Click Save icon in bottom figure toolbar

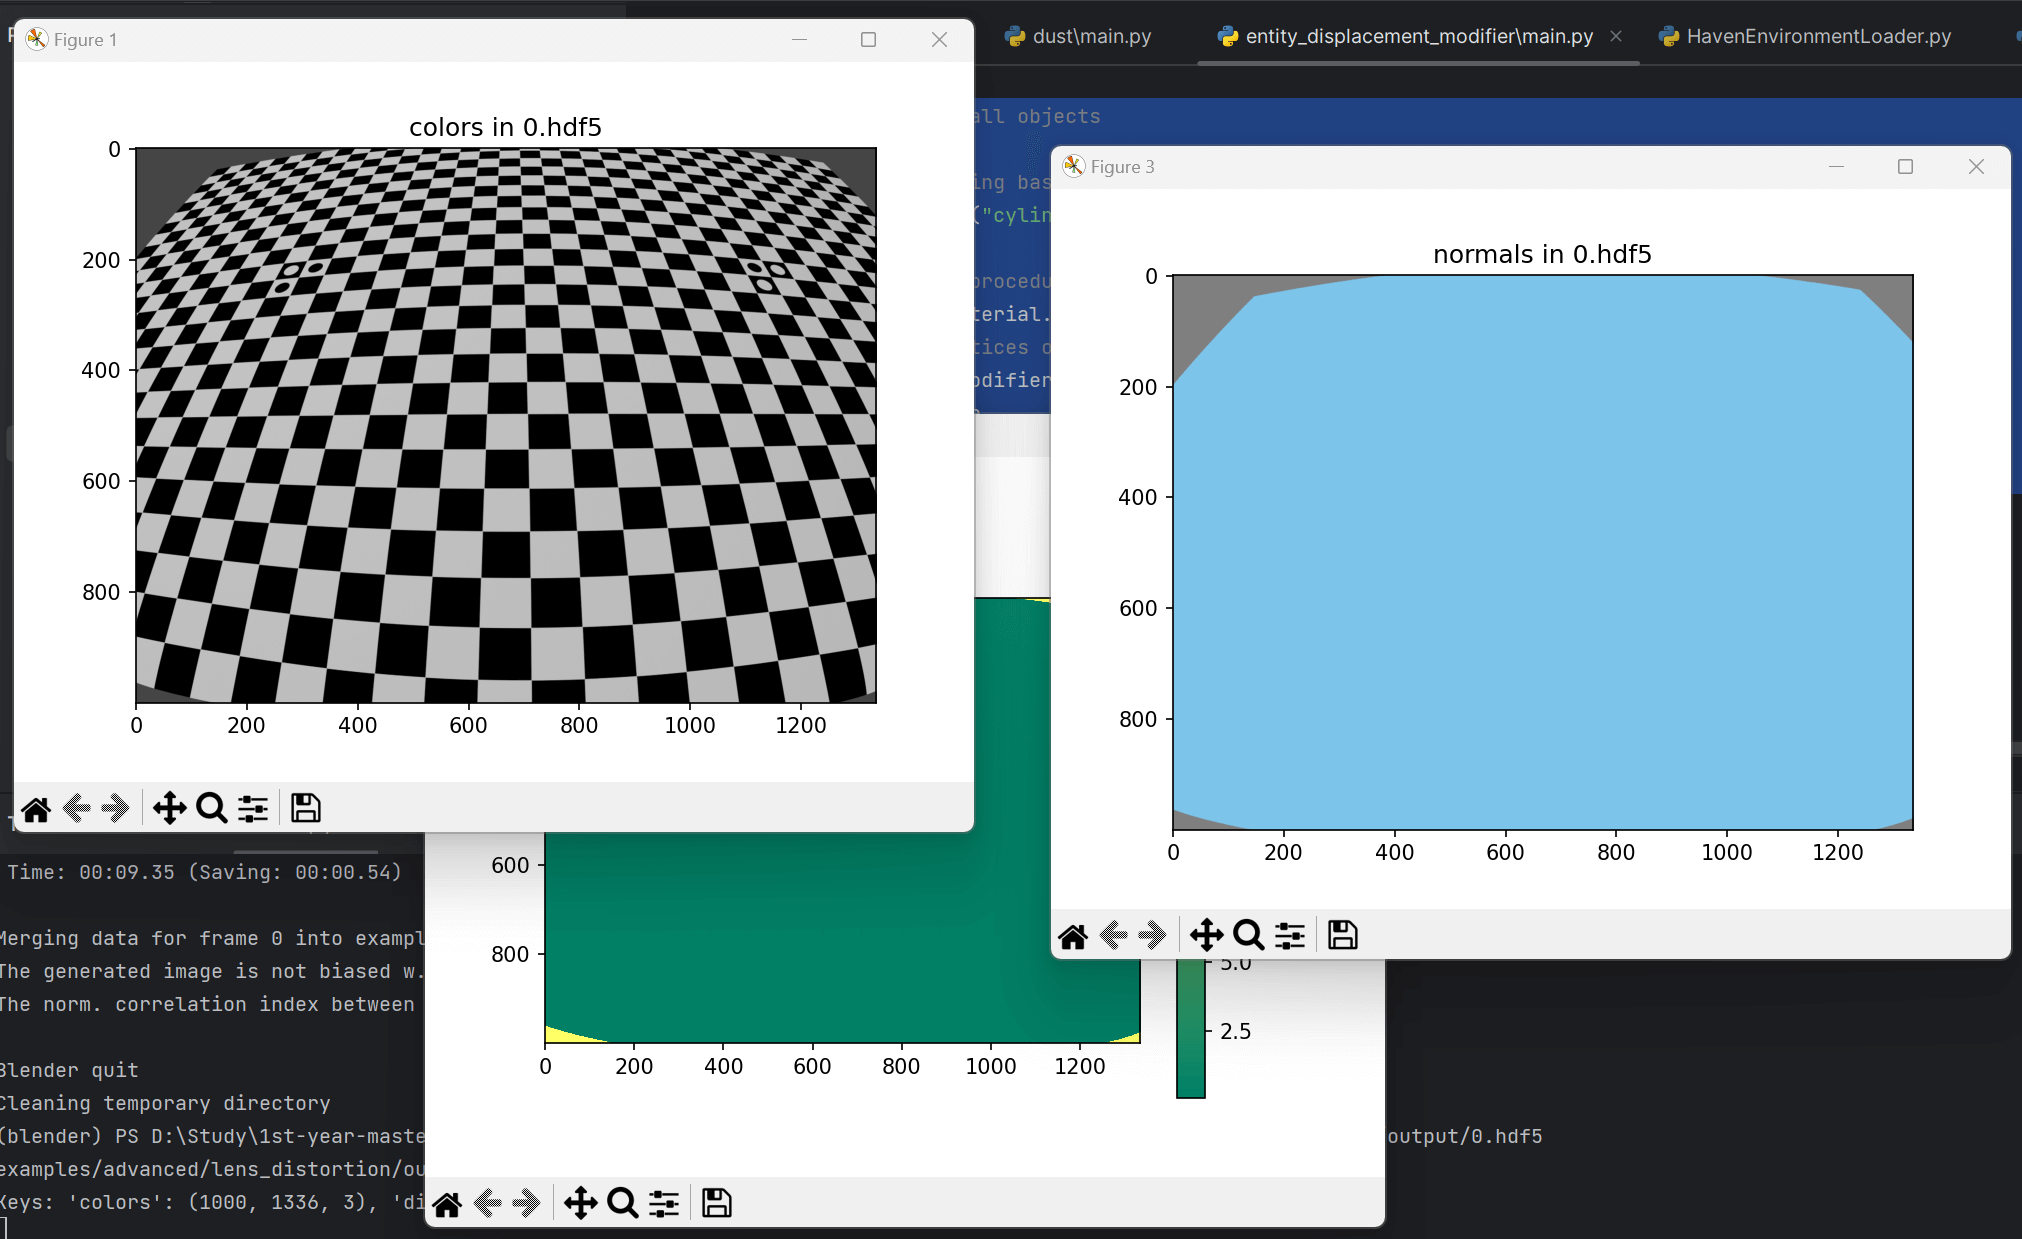tap(716, 1203)
